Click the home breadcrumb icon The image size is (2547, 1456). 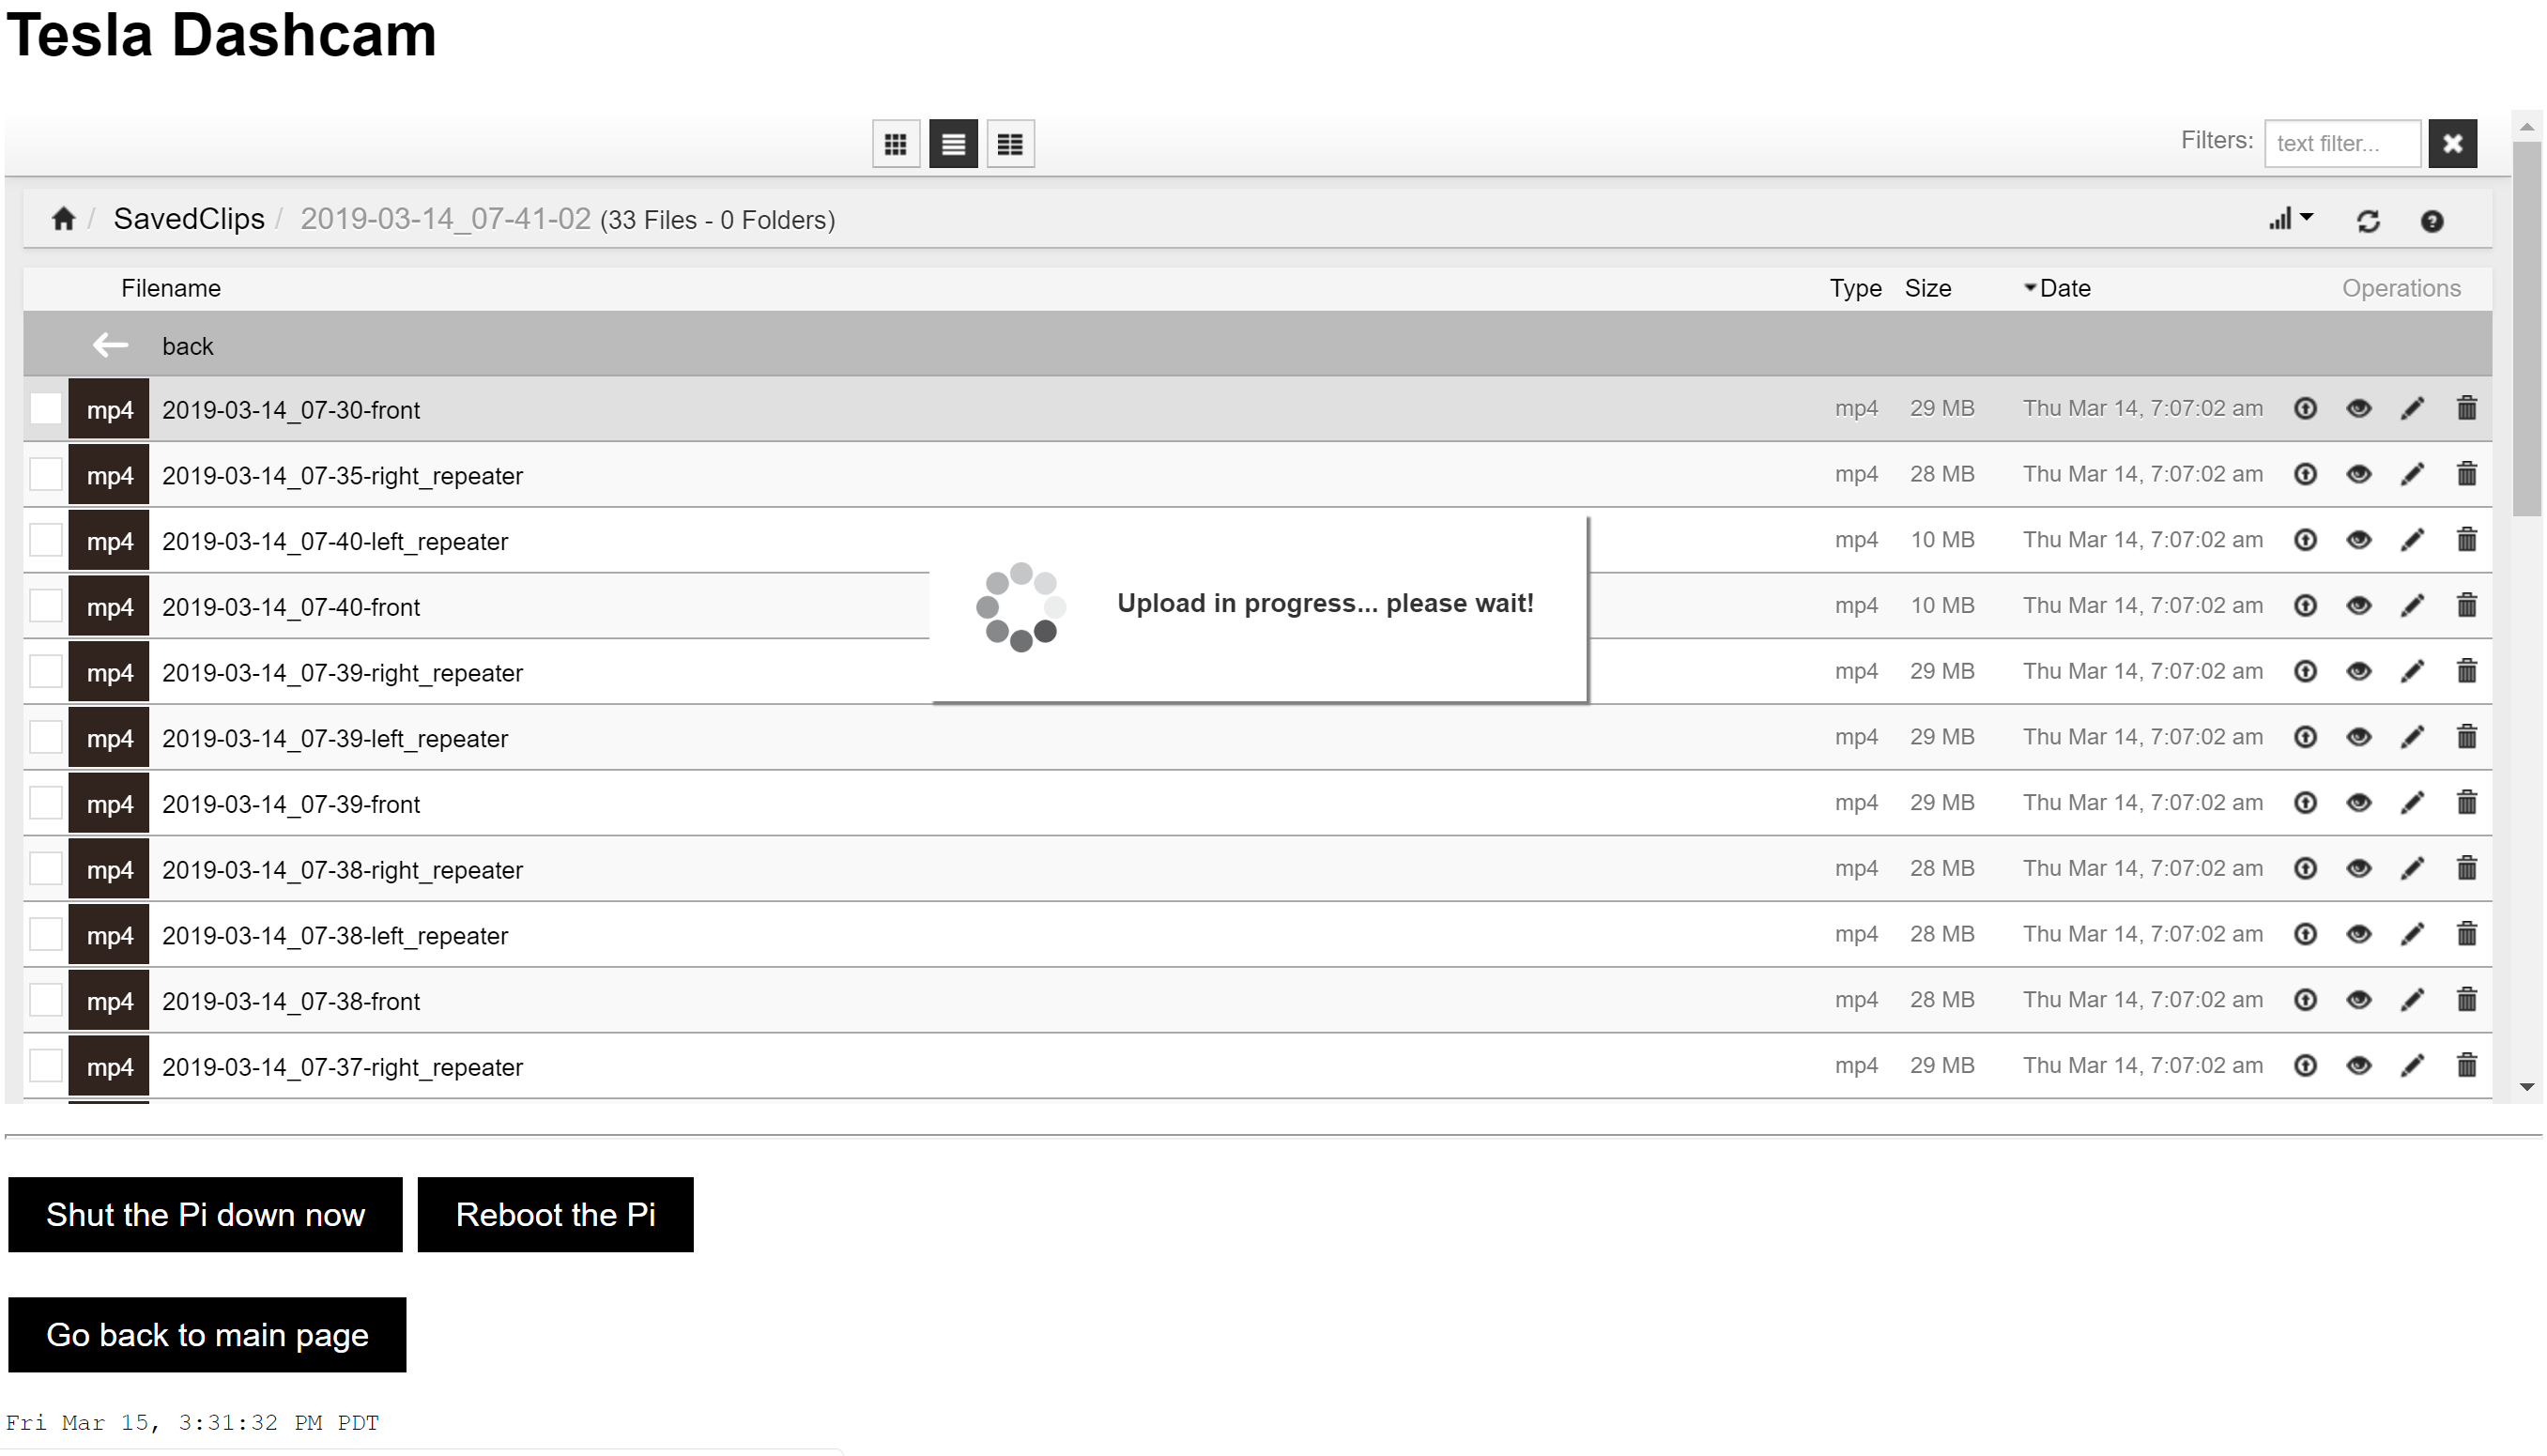64,219
